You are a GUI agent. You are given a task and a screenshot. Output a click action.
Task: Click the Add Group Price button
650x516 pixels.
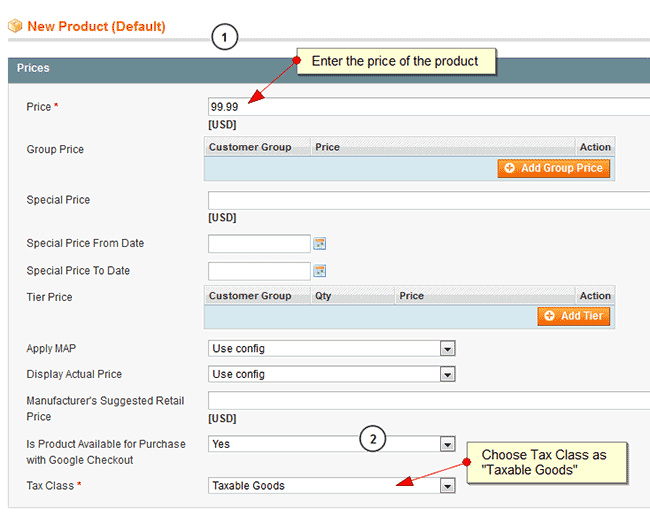pyautogui.click(x=553, y=168)
